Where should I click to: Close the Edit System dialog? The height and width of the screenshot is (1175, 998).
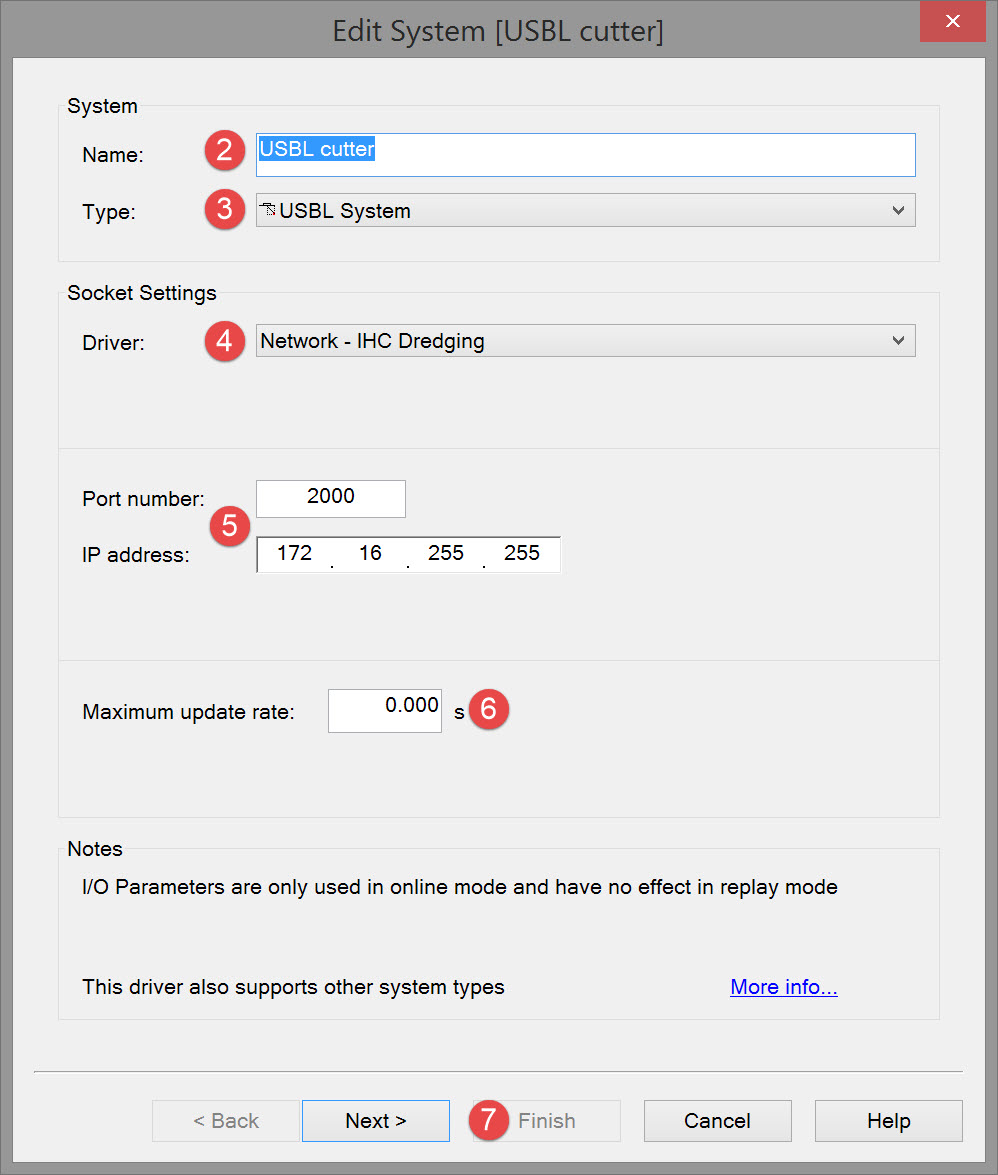coord(953,22)
